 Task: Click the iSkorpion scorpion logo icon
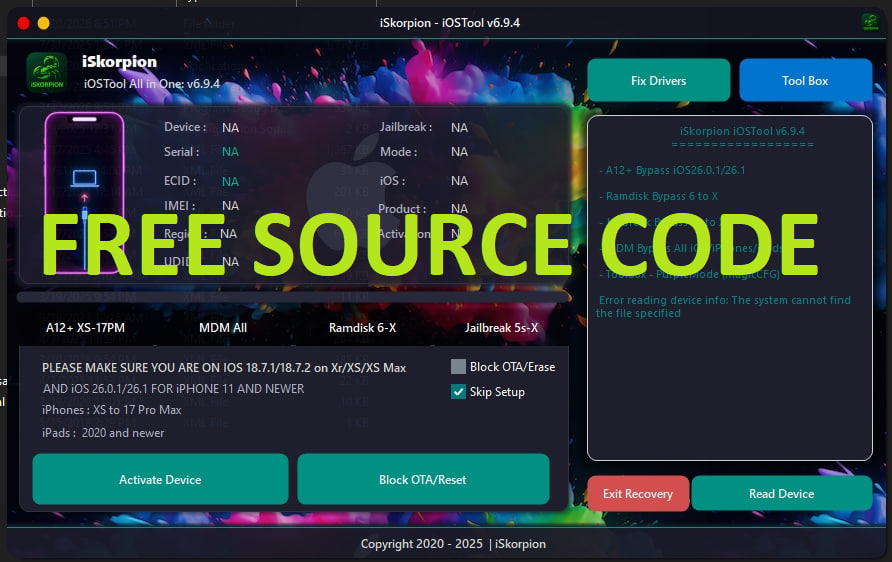tap(47, 72)
